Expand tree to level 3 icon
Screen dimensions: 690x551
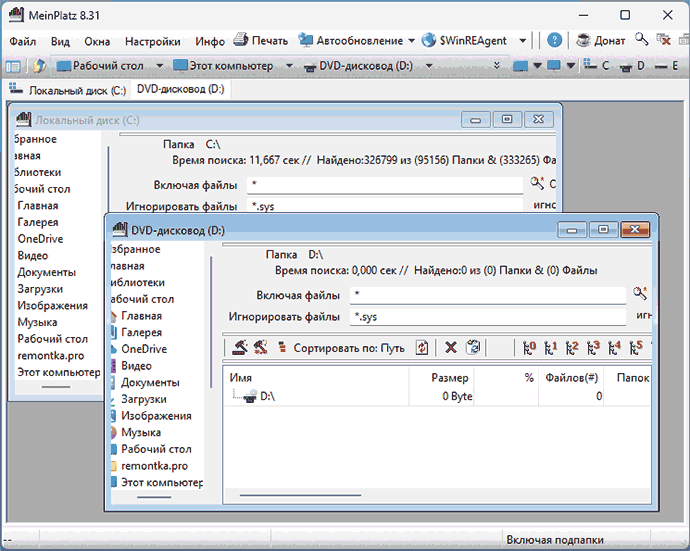pyautogui.click(x=593, y=348)
